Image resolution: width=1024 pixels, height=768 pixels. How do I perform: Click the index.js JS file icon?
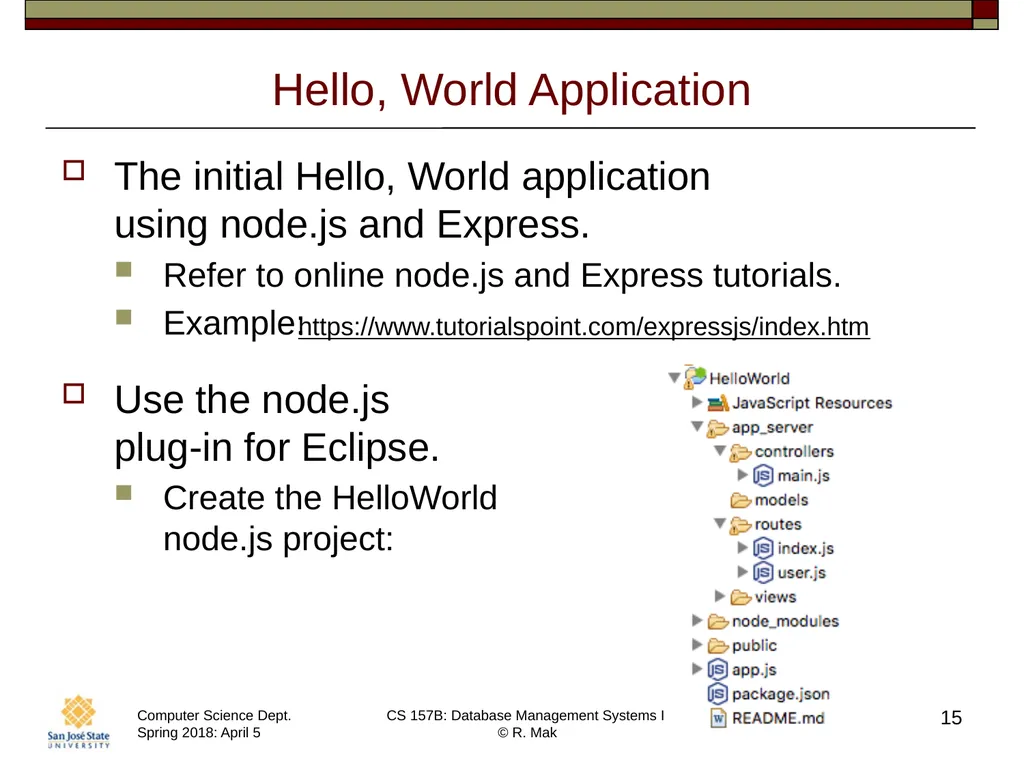click(x=763, y=548)
